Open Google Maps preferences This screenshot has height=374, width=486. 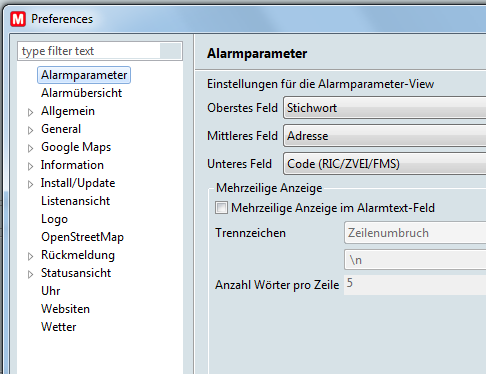click(x=76, y=147)
